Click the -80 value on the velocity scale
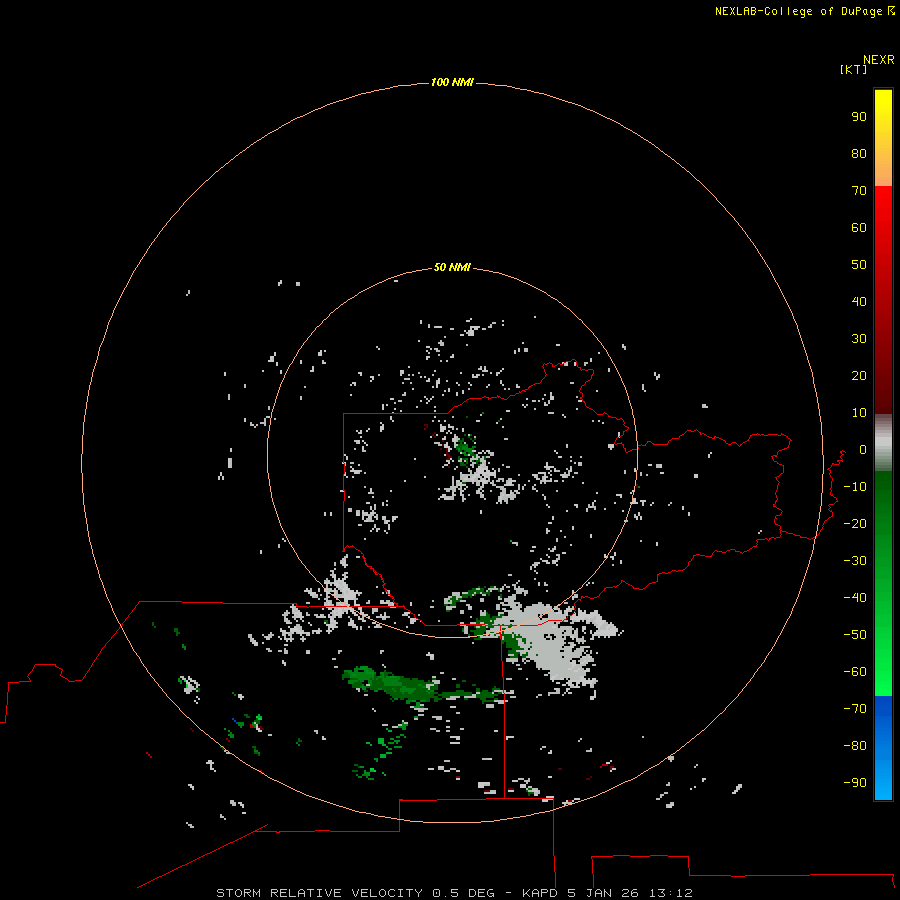The height and width of the screenshot is (900, 900). [855, 746]
